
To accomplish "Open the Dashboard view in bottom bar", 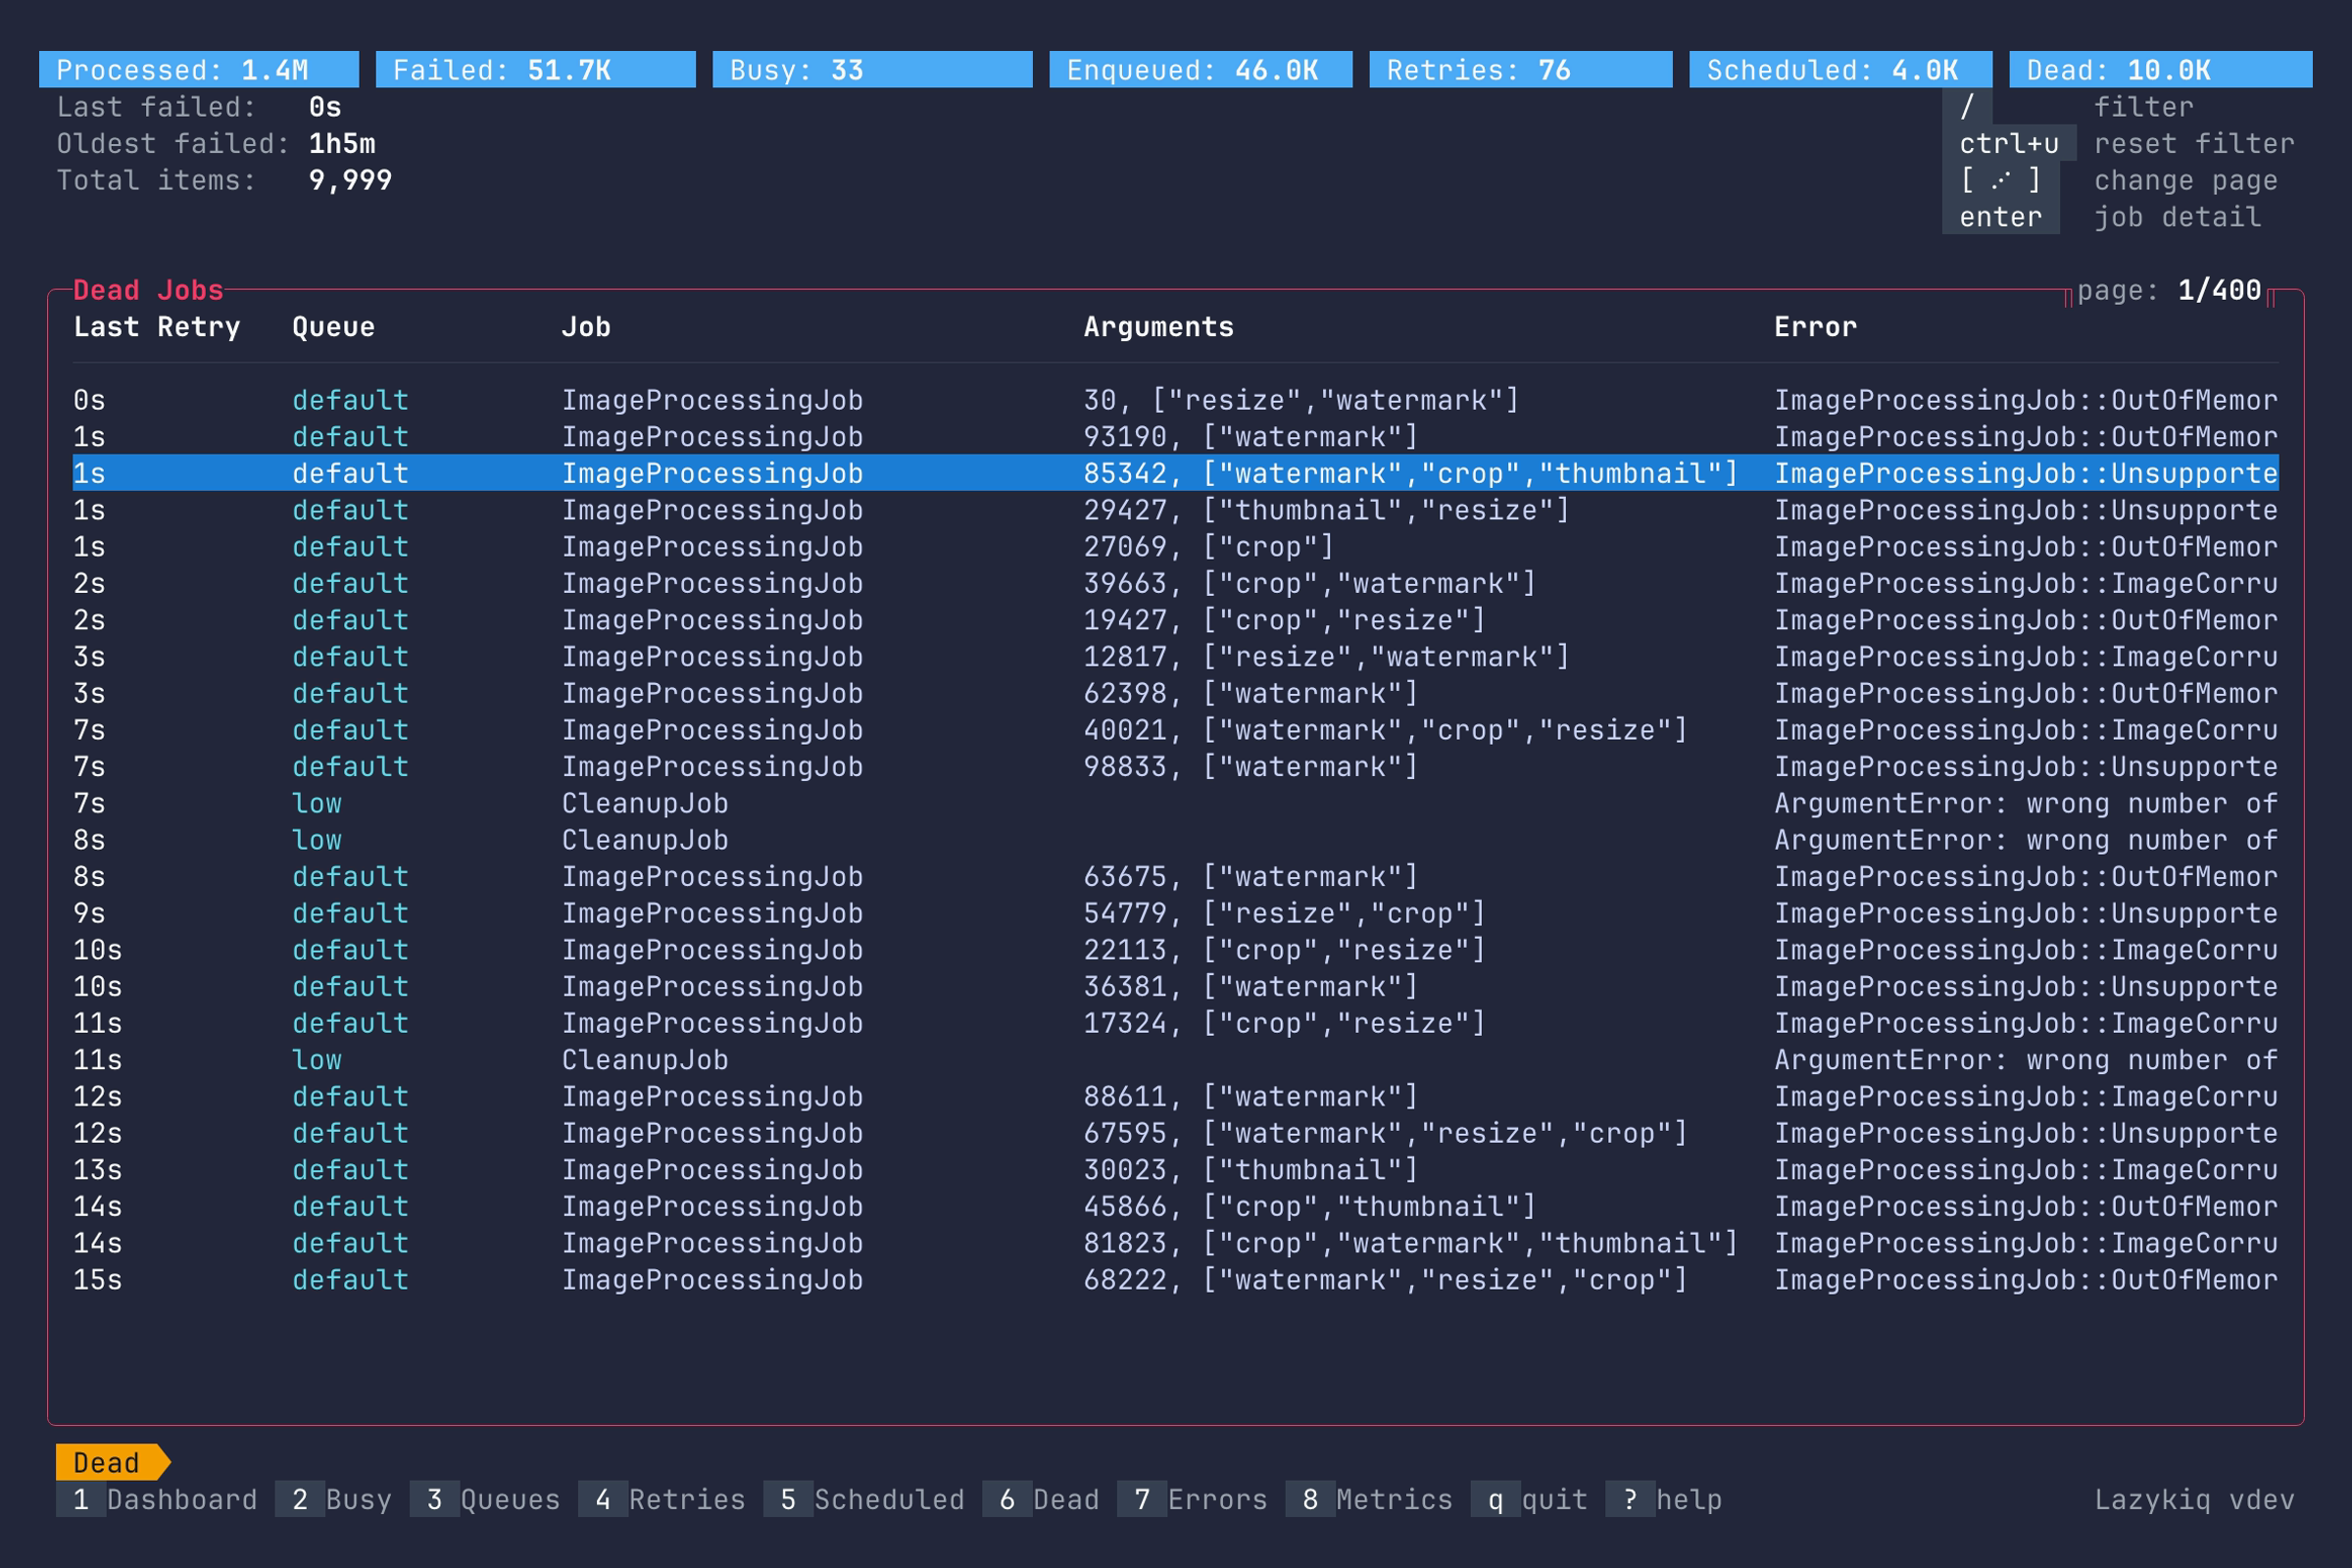I will tap(157, 1500).
